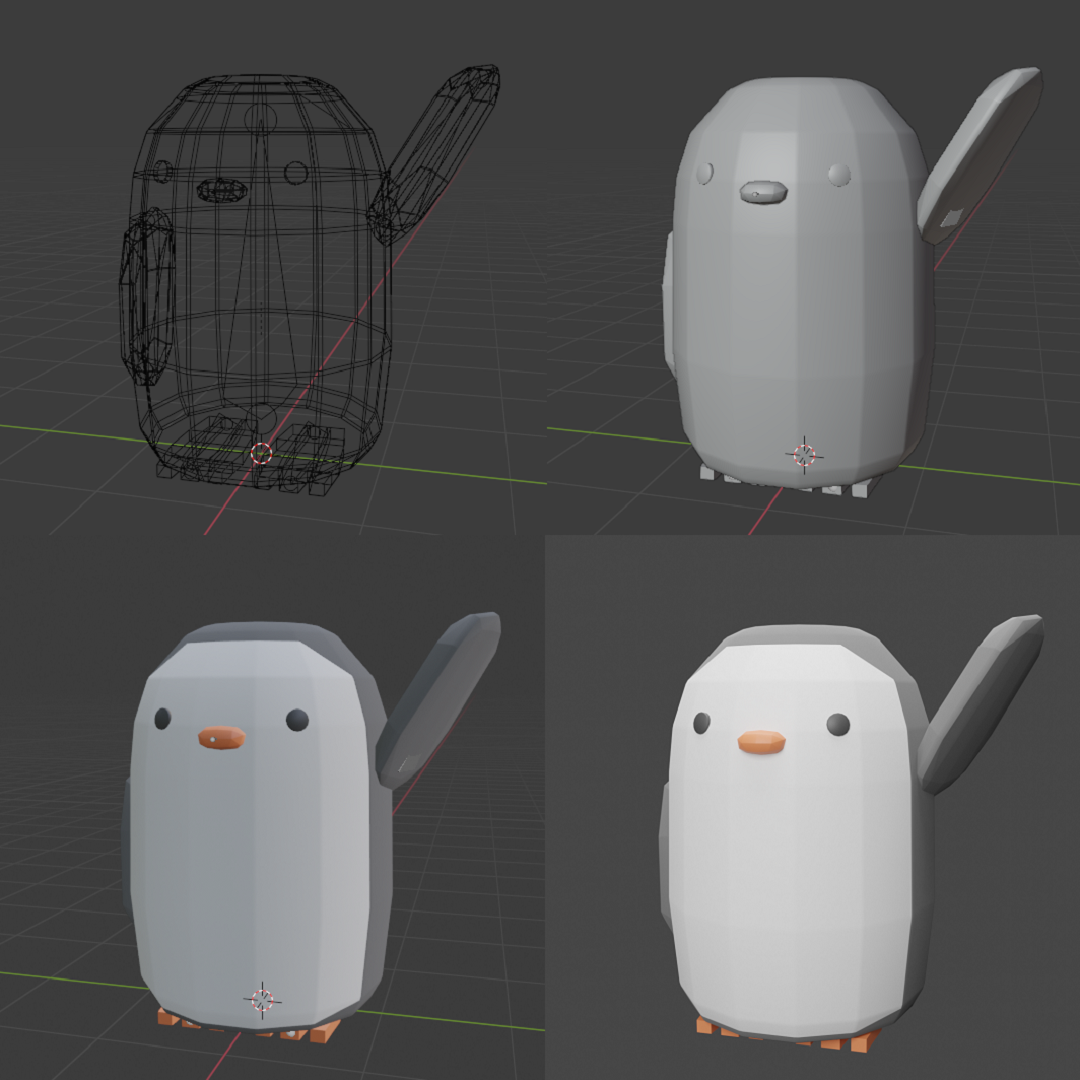Click the 3D cursor in the wireframe view
The height and width of the screenshot is (1080, 1080).
tap(261, 453)
